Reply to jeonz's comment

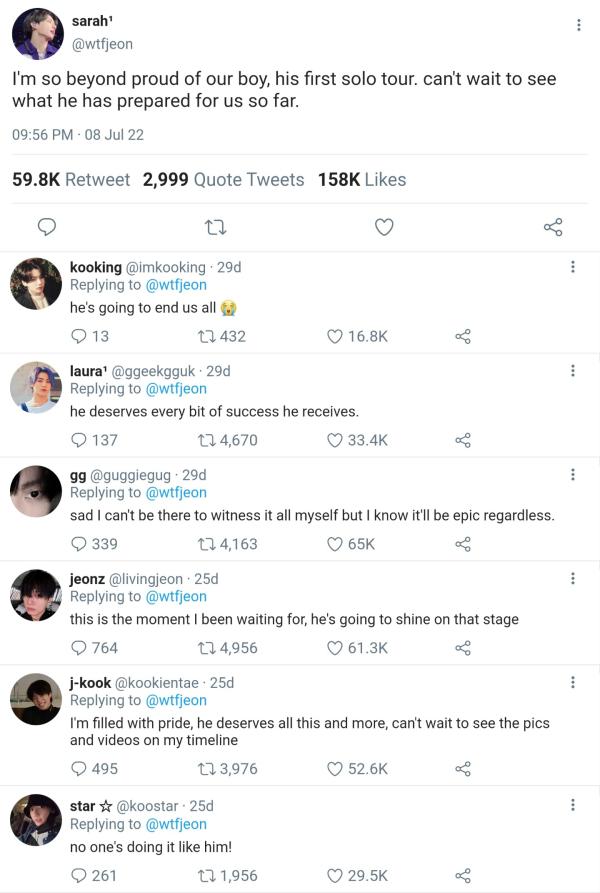[x=79, y=648]
